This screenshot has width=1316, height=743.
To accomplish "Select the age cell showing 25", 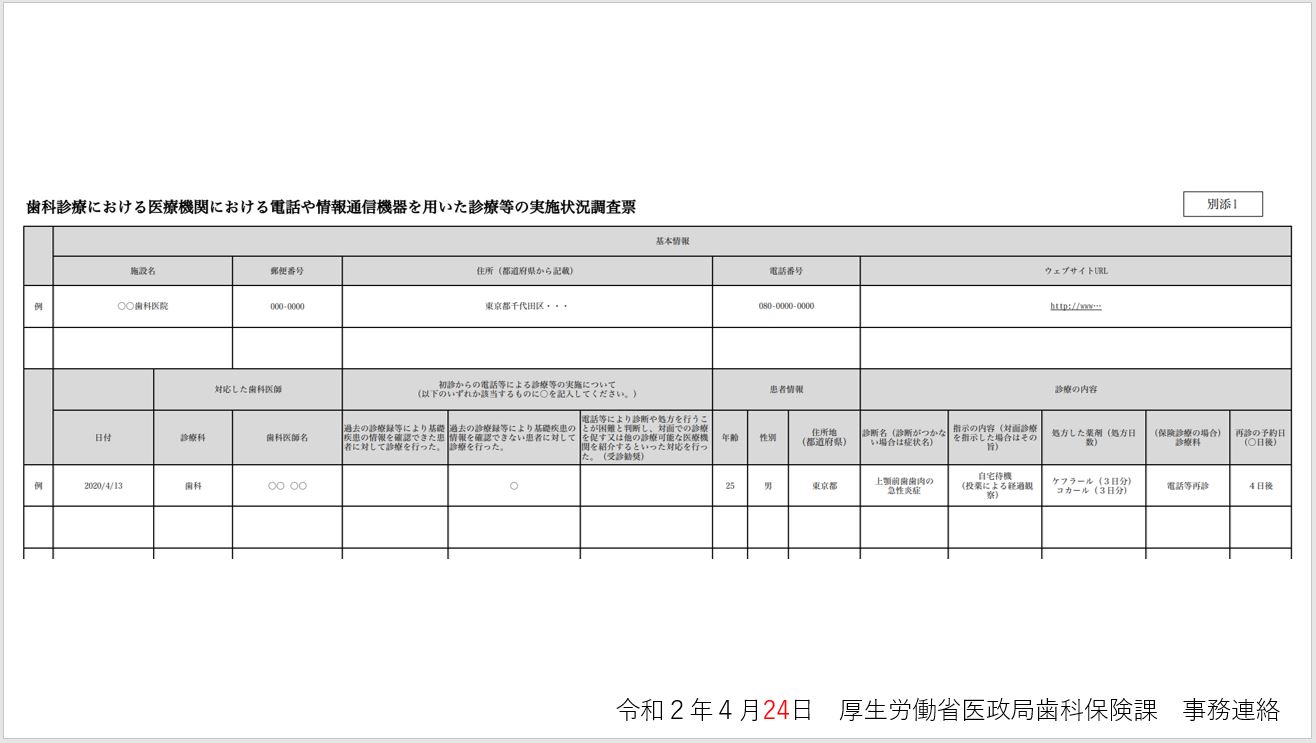I will [730, 485].
